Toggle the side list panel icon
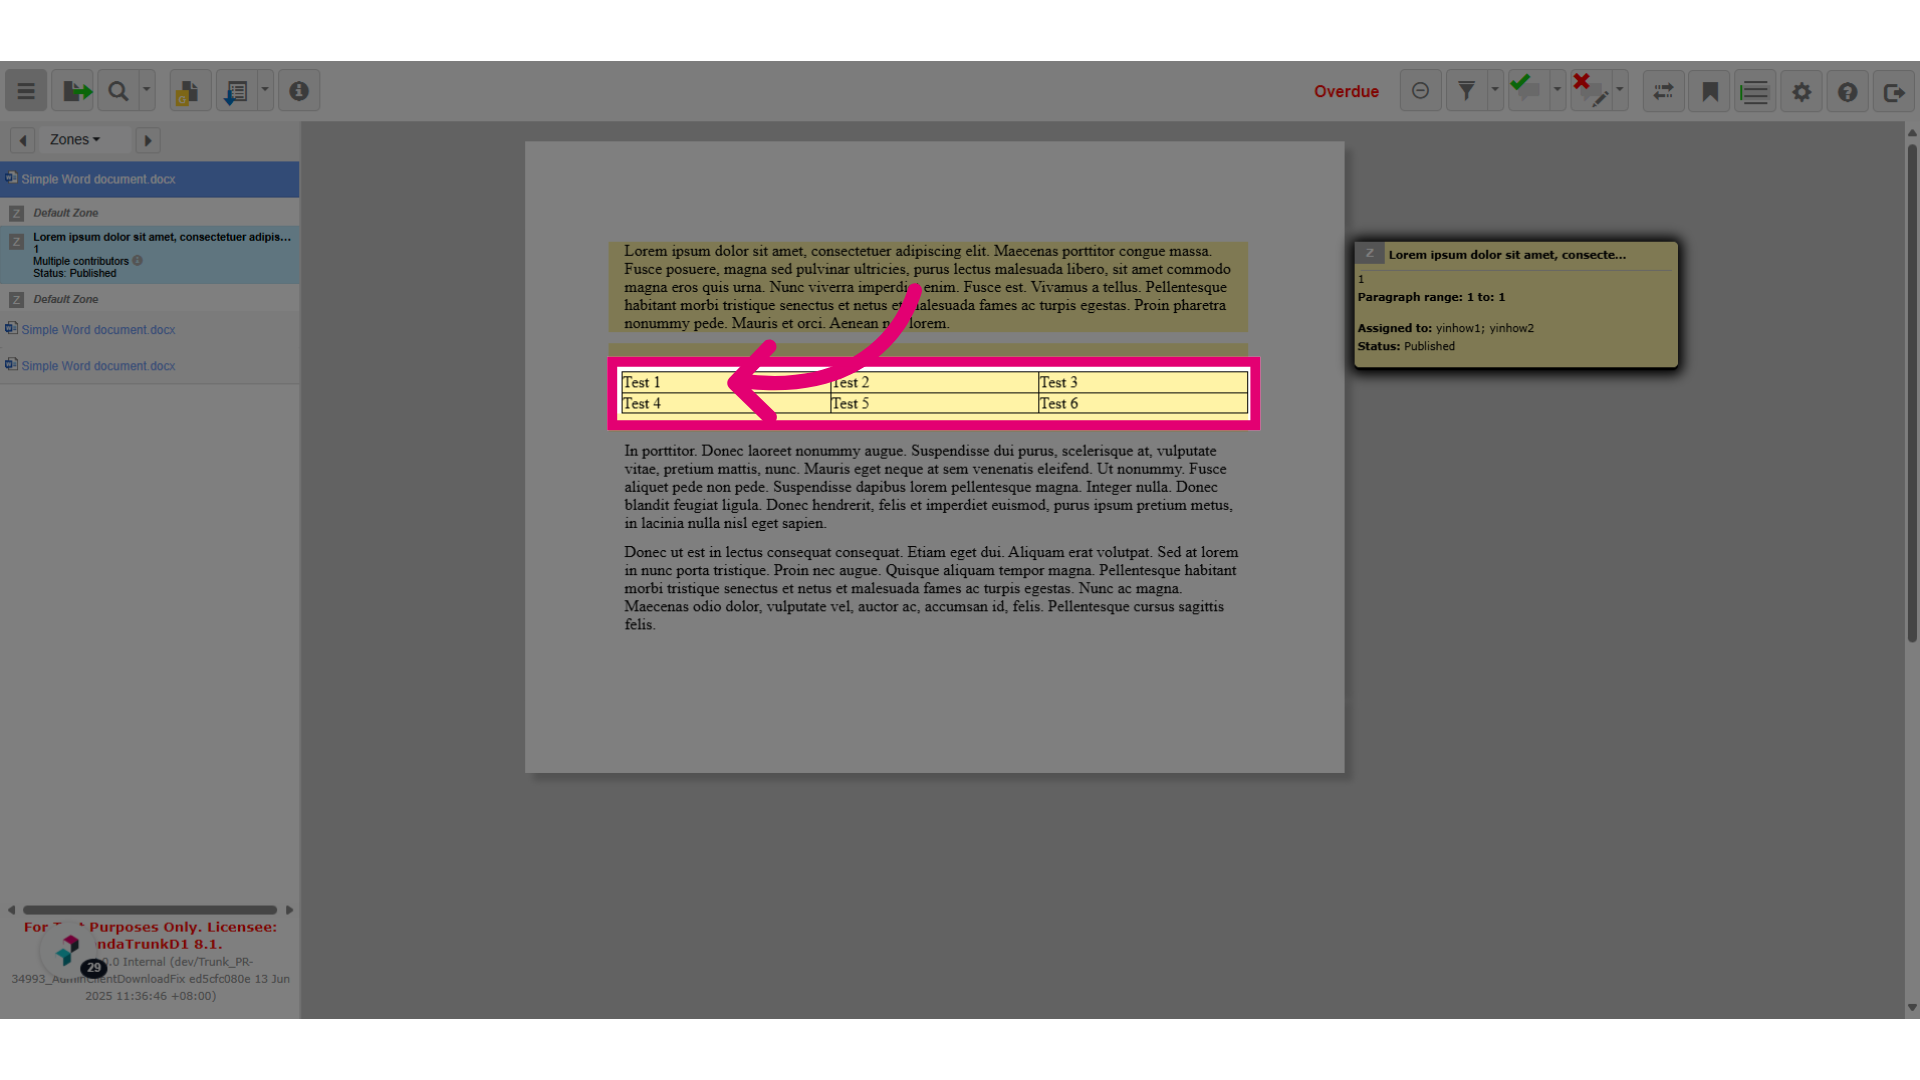 coord(1755,91)
